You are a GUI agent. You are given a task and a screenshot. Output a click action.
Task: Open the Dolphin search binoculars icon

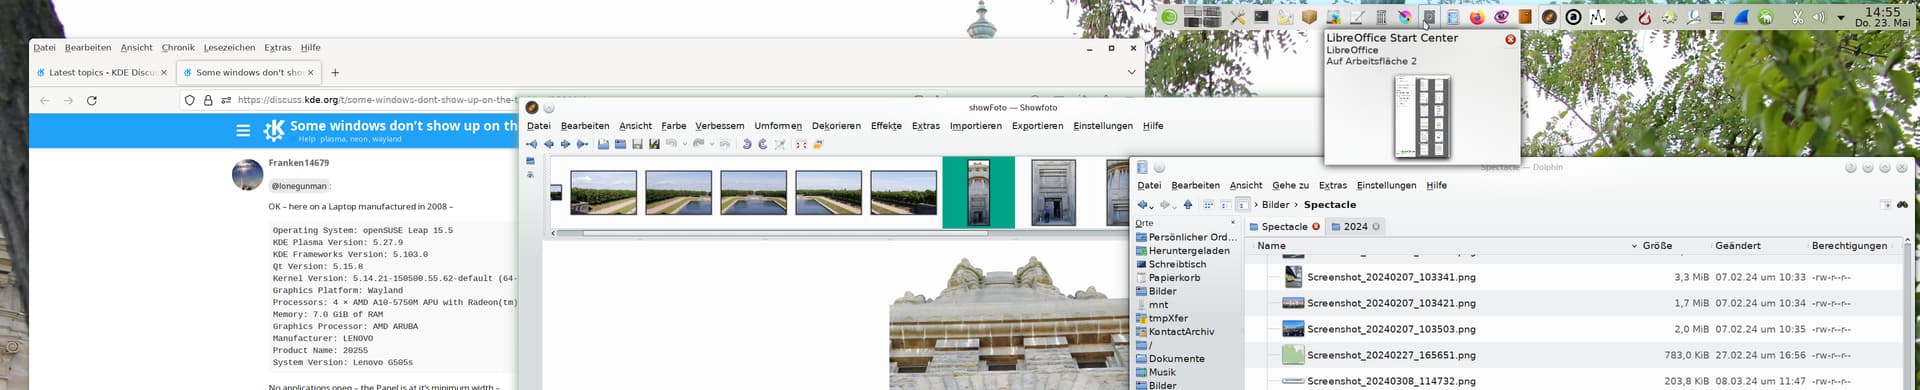click(x=1903, y=204)
